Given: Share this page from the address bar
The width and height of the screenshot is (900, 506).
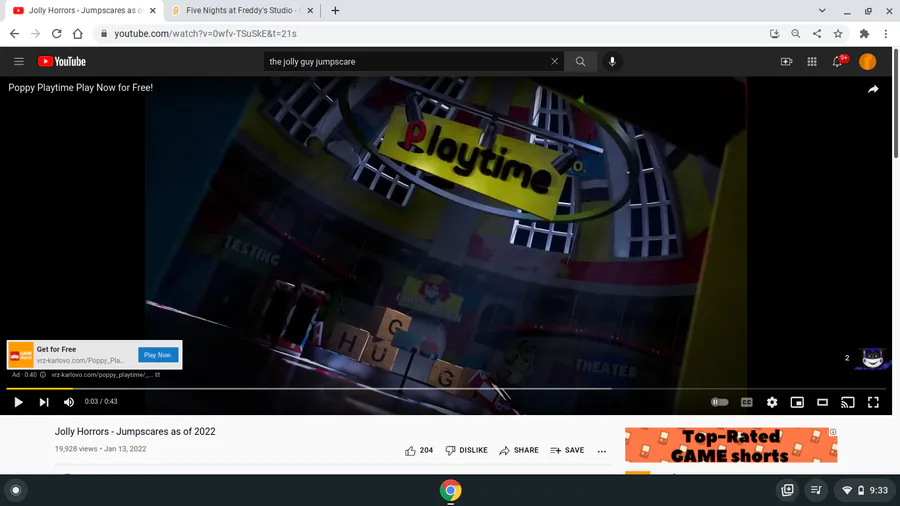Looking at the screenshot, I should click(817, 34).
